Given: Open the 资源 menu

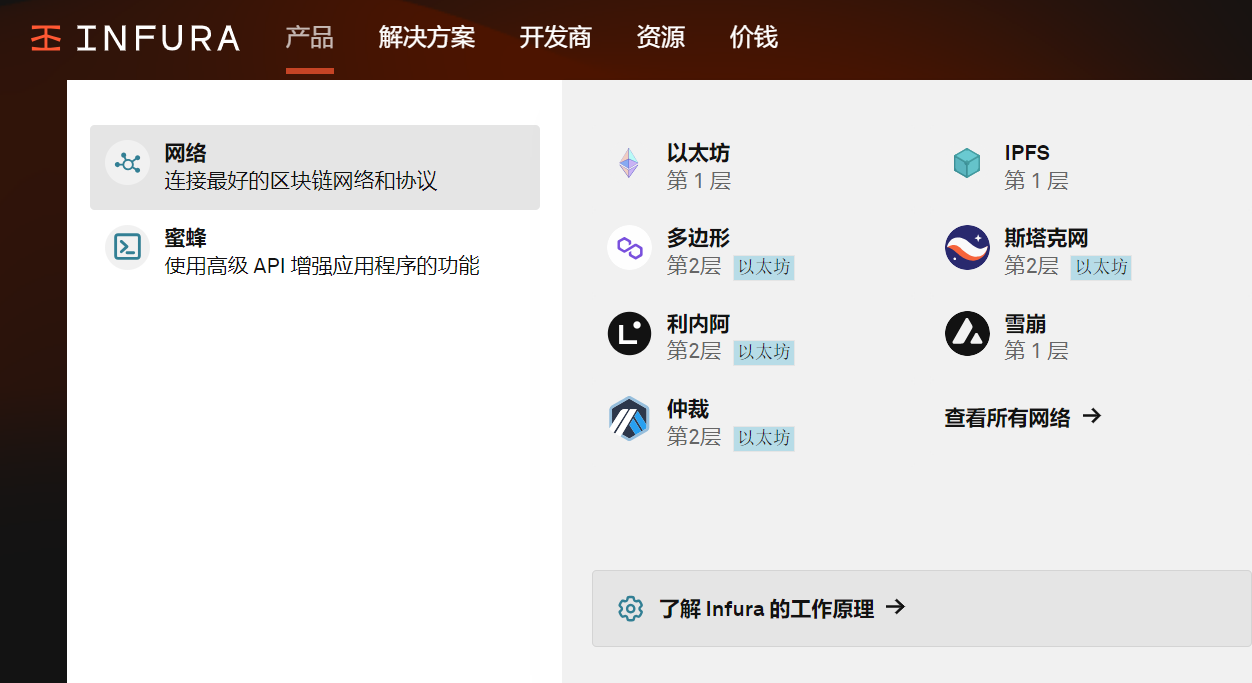Looking at the screenshot, I should (661, 38).
